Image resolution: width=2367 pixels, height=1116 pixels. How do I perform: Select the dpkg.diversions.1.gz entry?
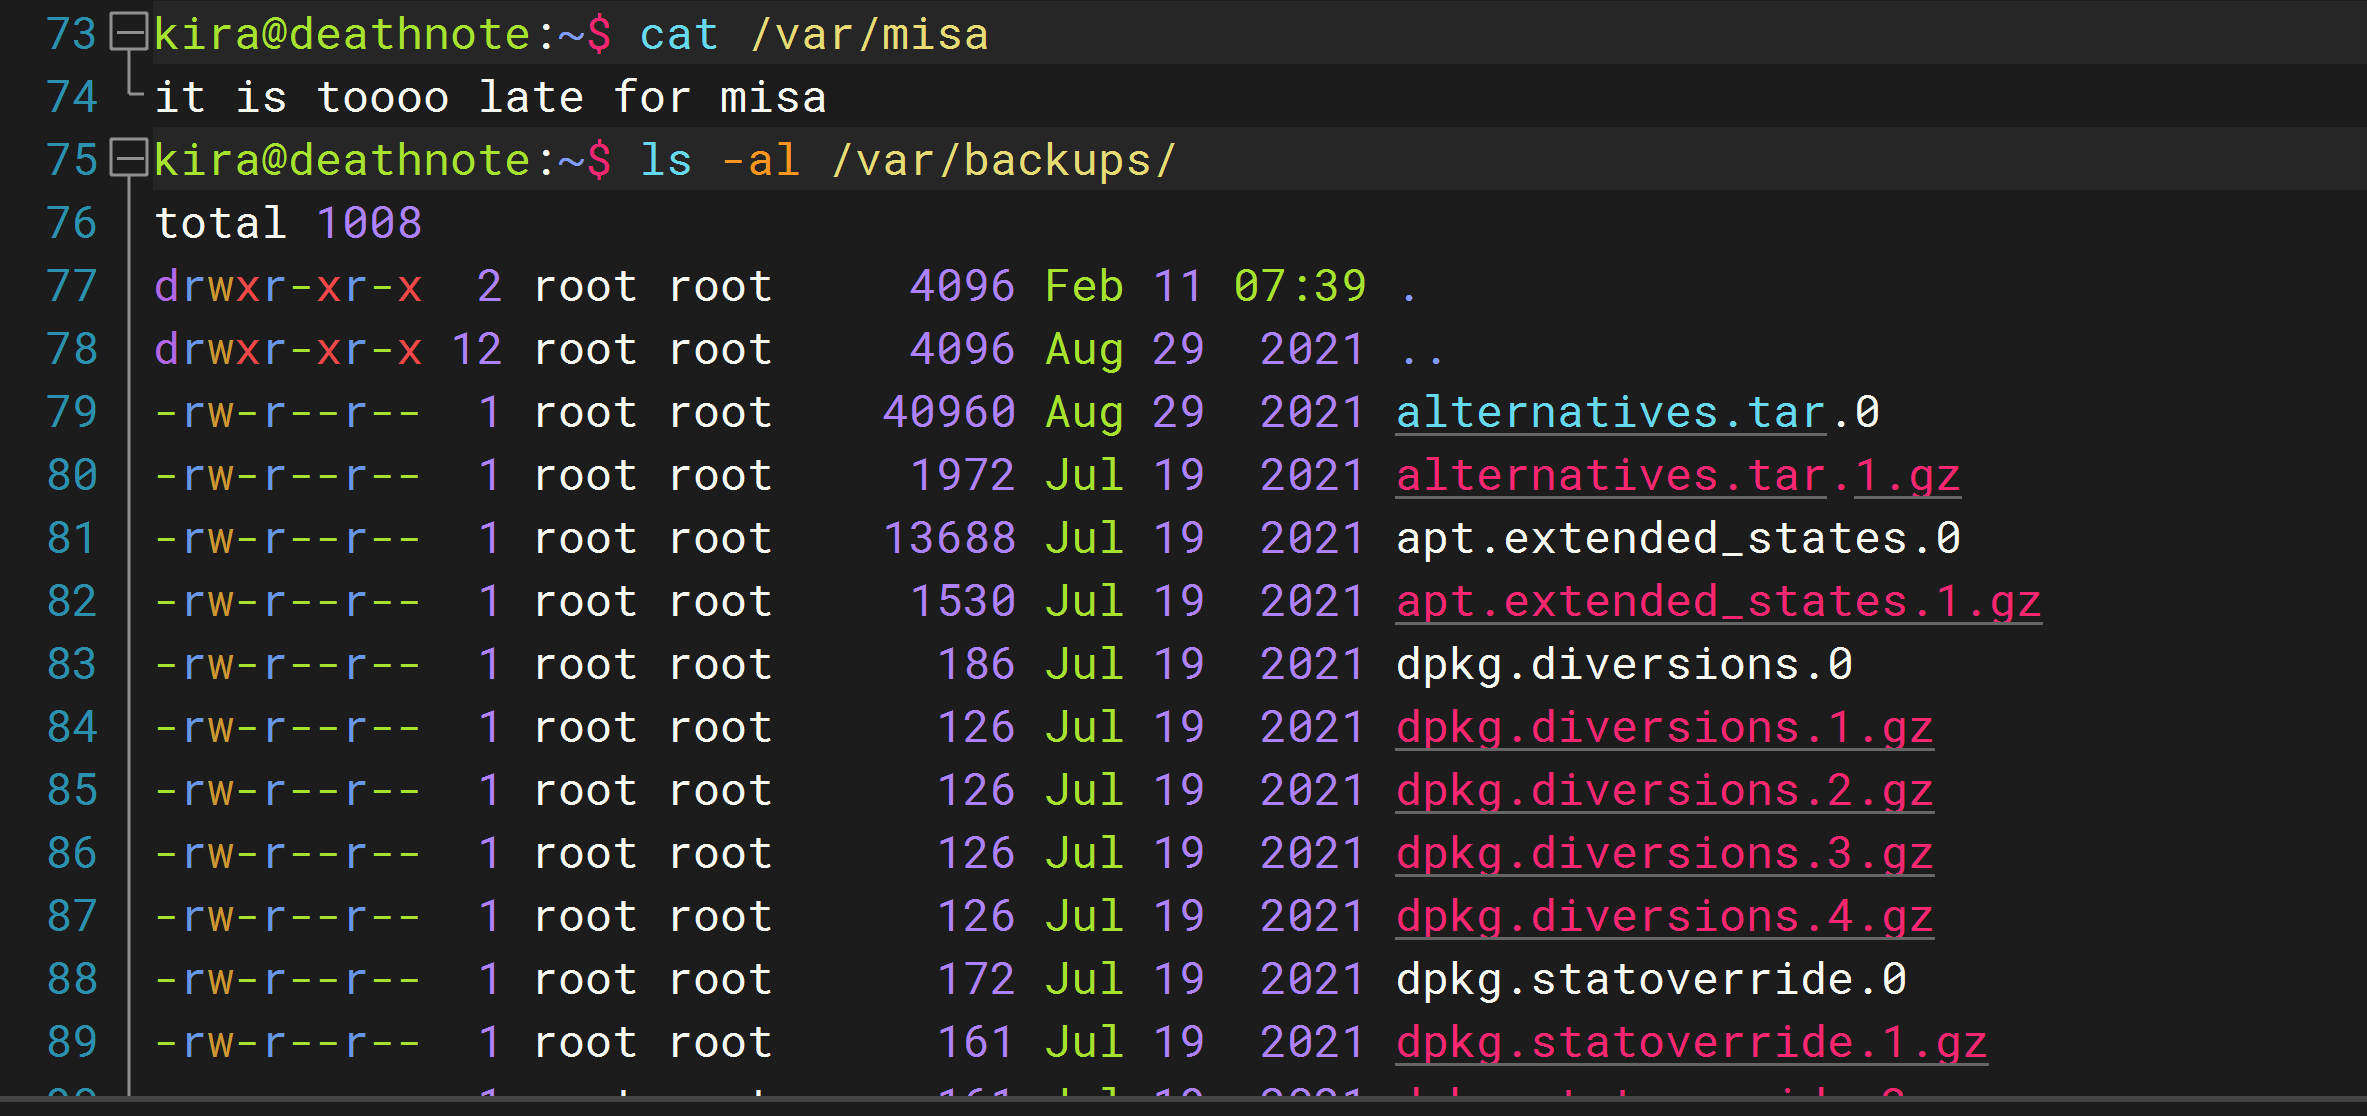pos(1664,728)
